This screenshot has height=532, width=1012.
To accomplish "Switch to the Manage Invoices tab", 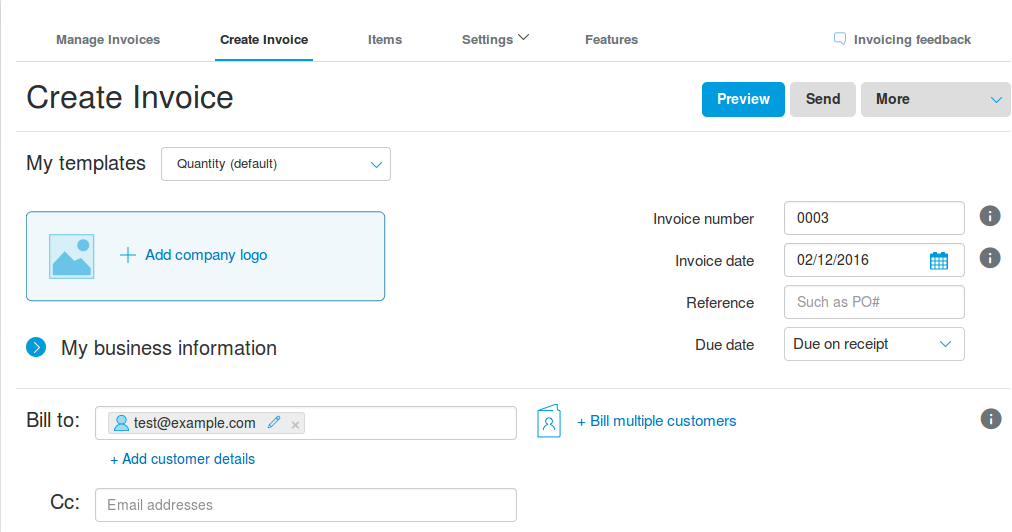I will 108,40.
